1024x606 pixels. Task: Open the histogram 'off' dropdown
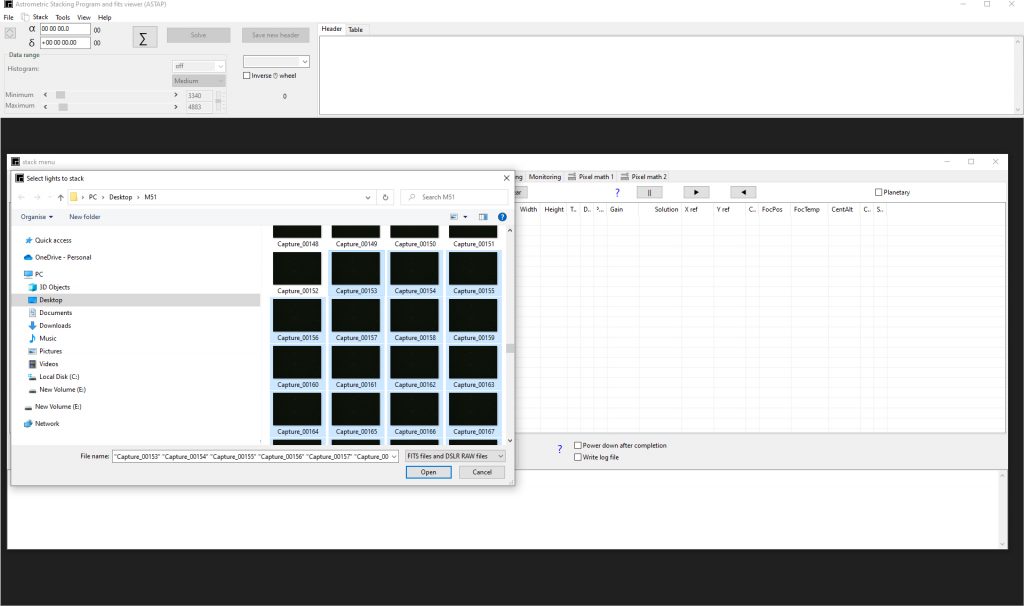coord(199,66)
